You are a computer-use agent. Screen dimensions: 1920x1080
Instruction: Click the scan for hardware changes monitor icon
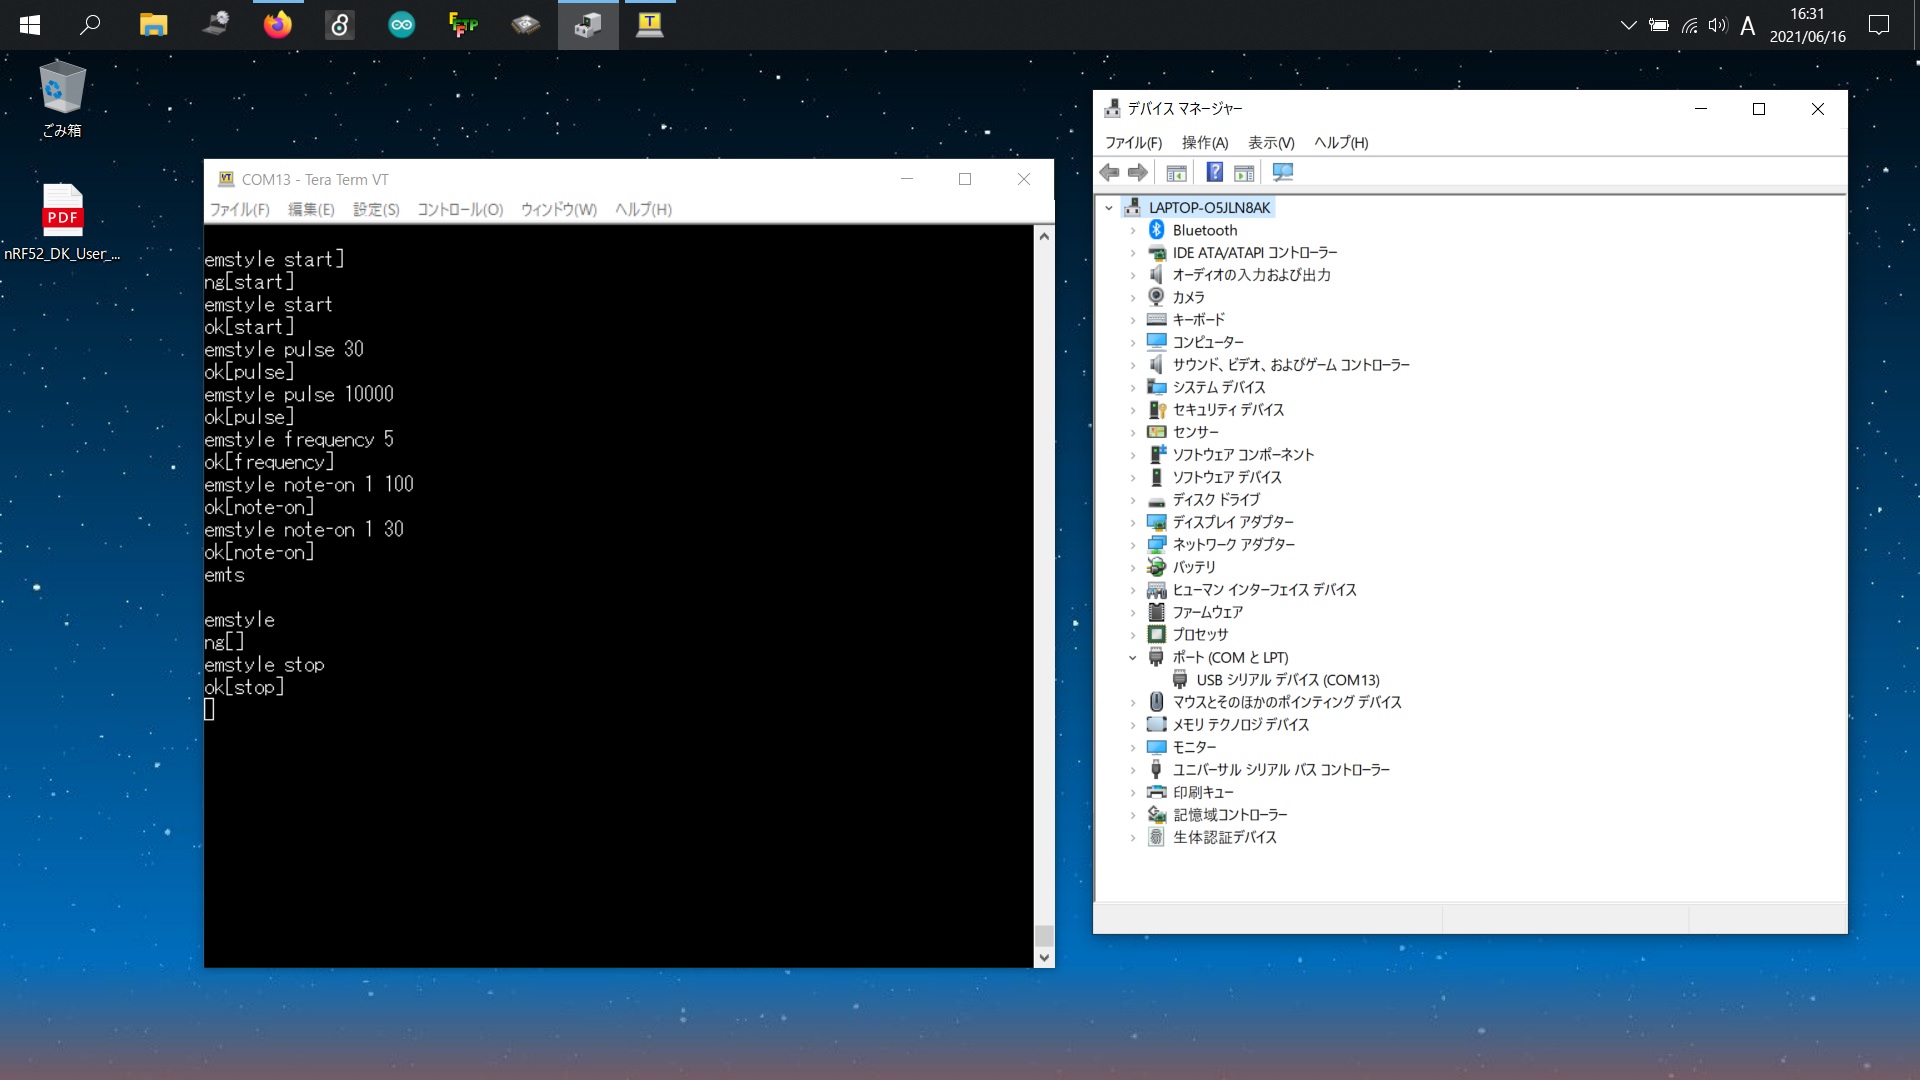1283,173
